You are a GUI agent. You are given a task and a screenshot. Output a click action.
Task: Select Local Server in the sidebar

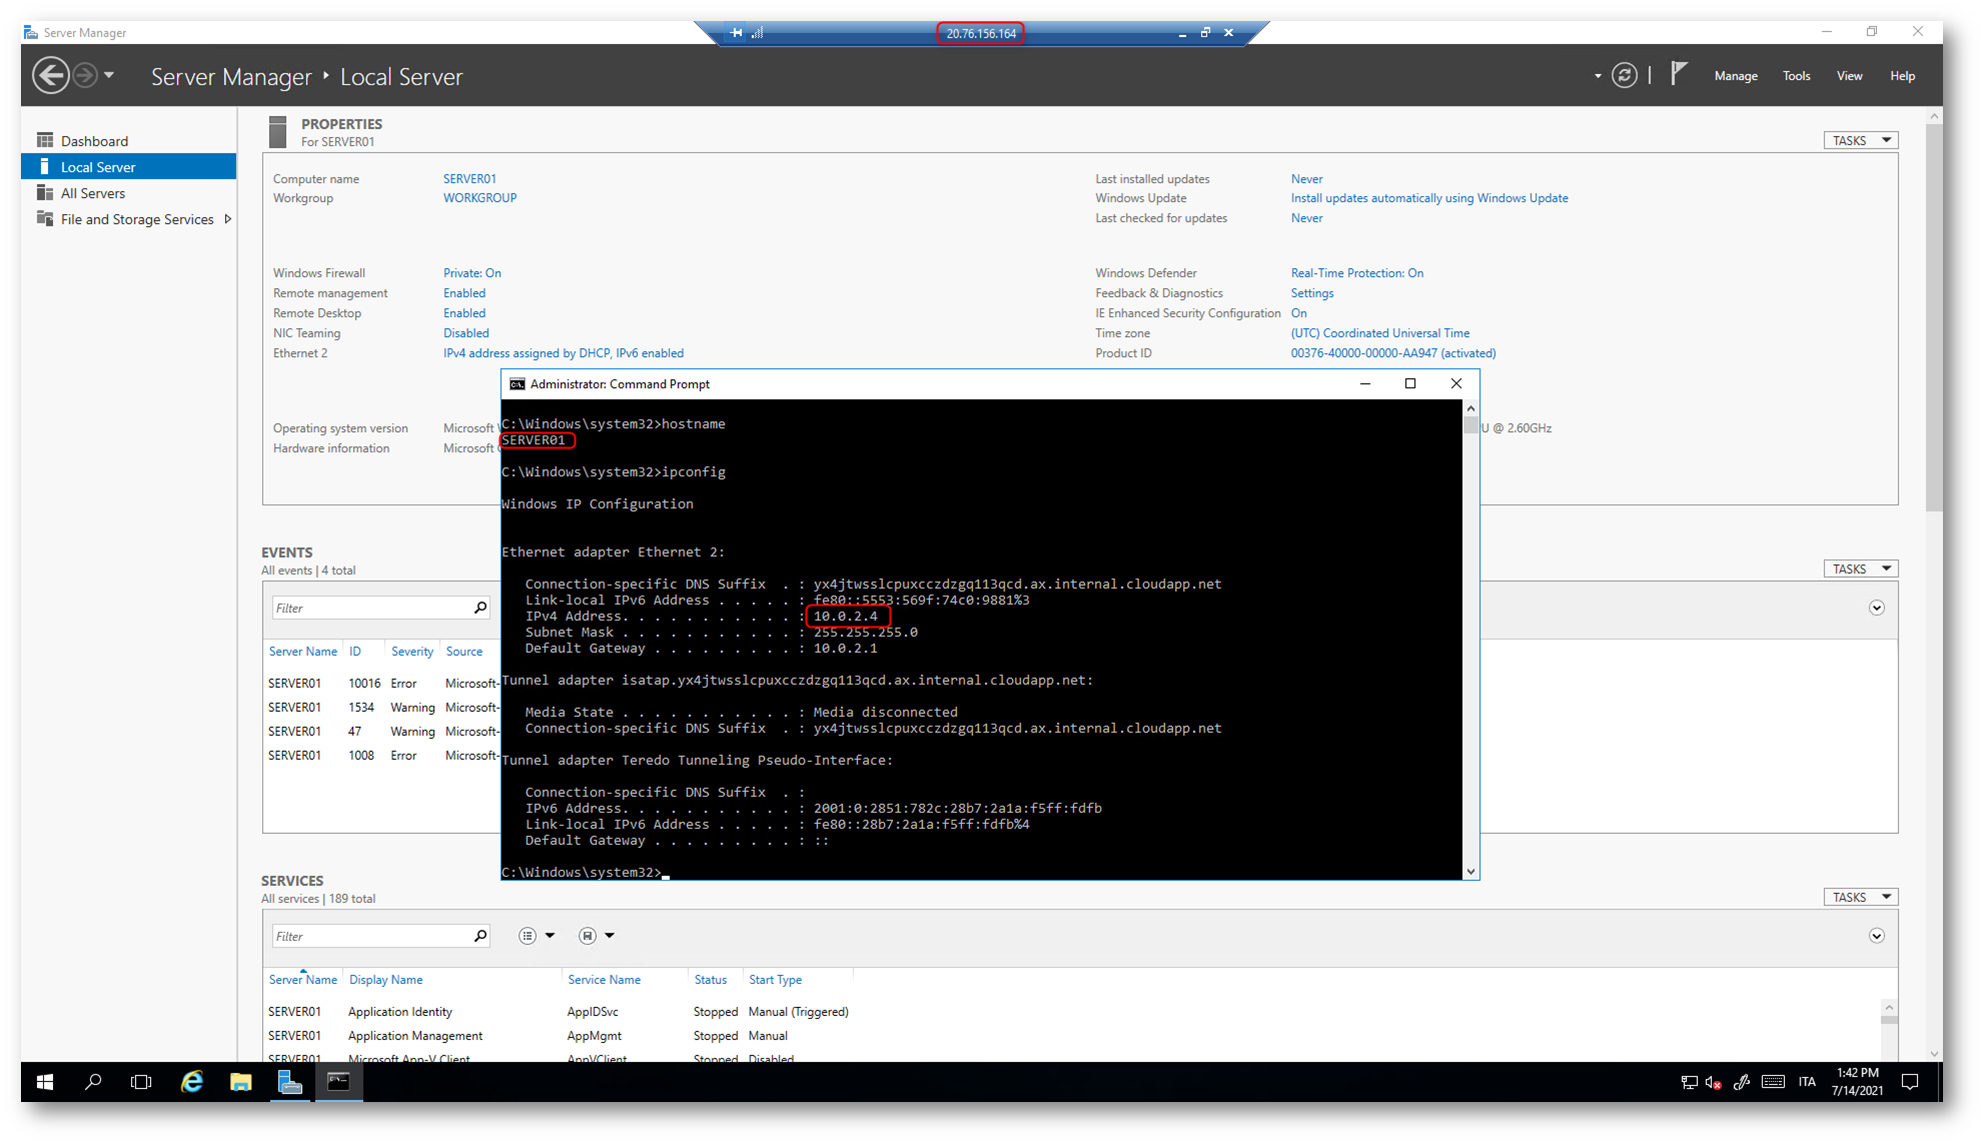[128, 167]
